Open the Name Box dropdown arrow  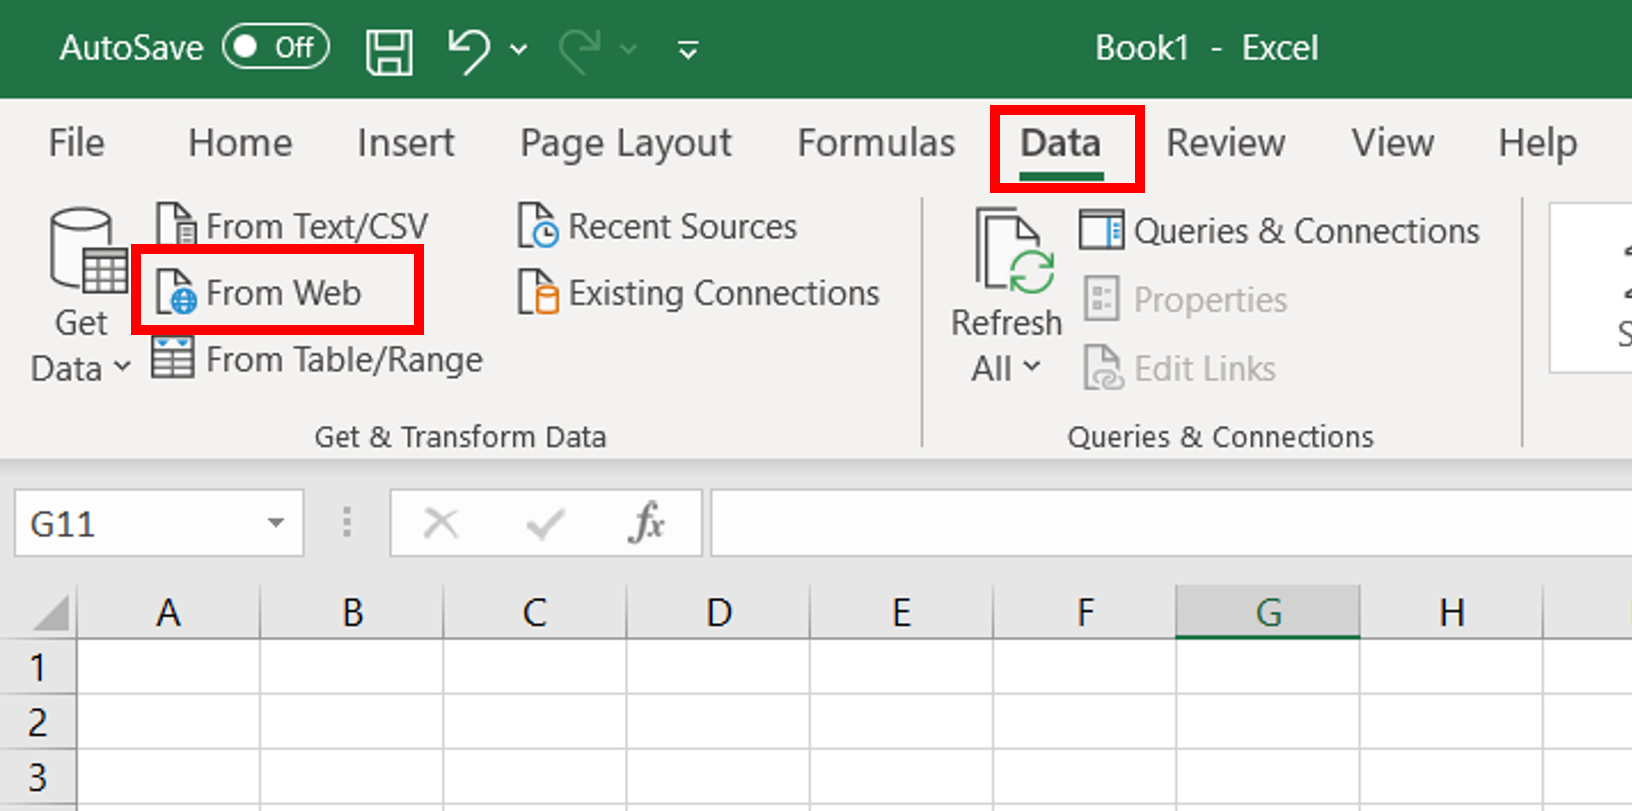tap(276, 523)
